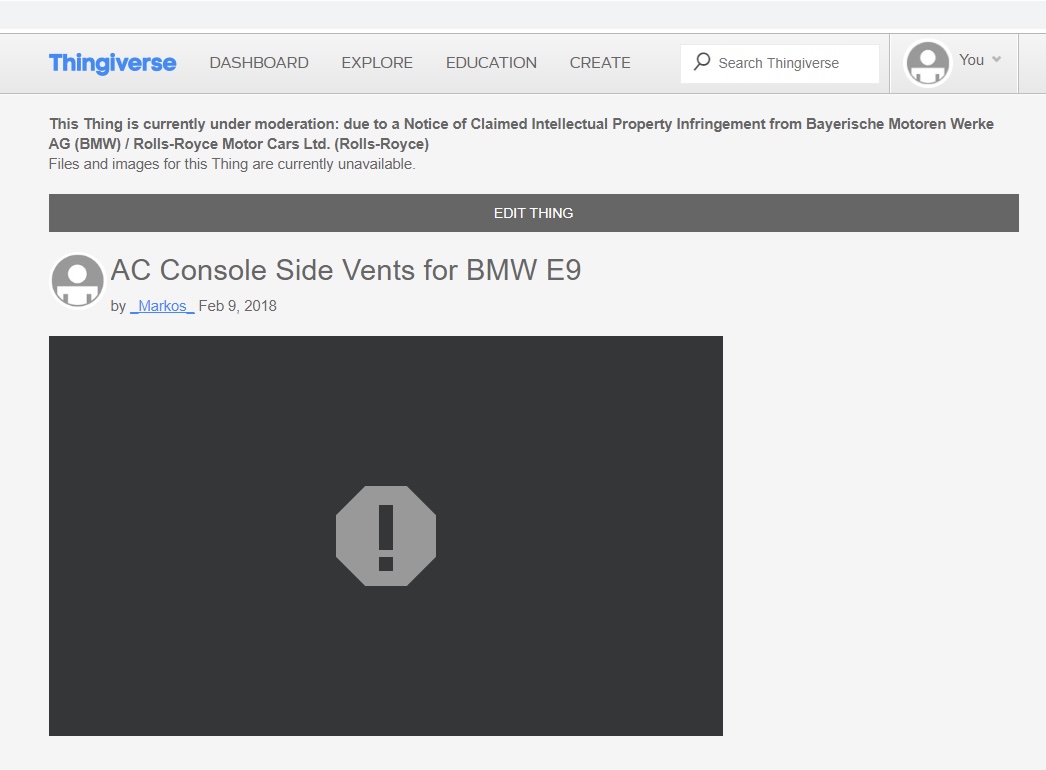This screenshot has height=770, width=1046.
Task: Click the author avatar beside the title
Action: click(78, 281)
